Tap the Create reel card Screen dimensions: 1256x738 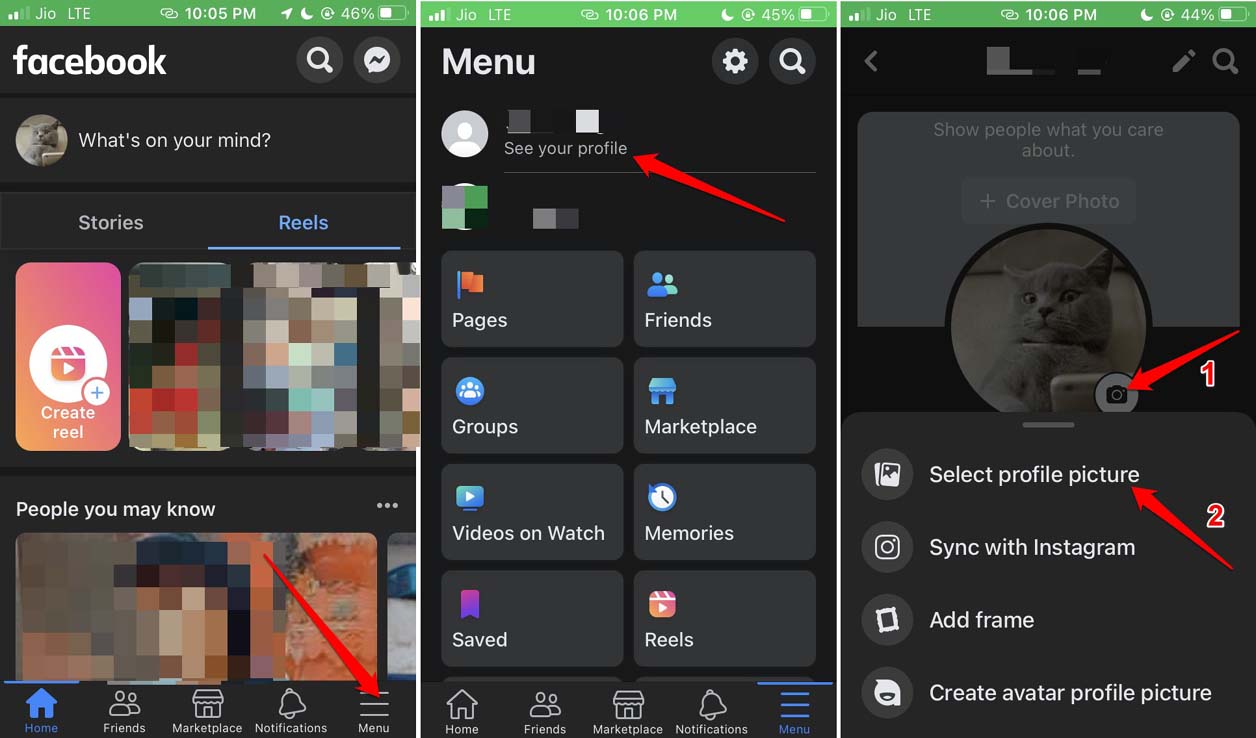pos(68,357)
